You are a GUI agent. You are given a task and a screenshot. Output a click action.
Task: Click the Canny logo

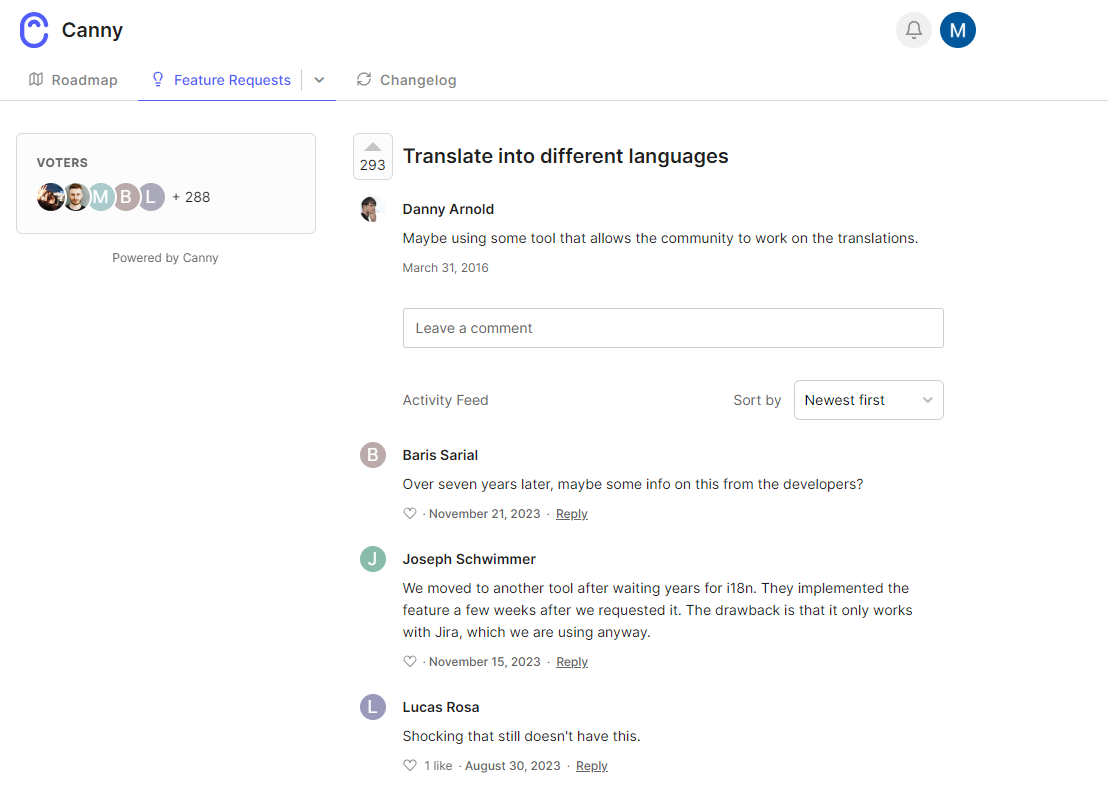point(33,30)
